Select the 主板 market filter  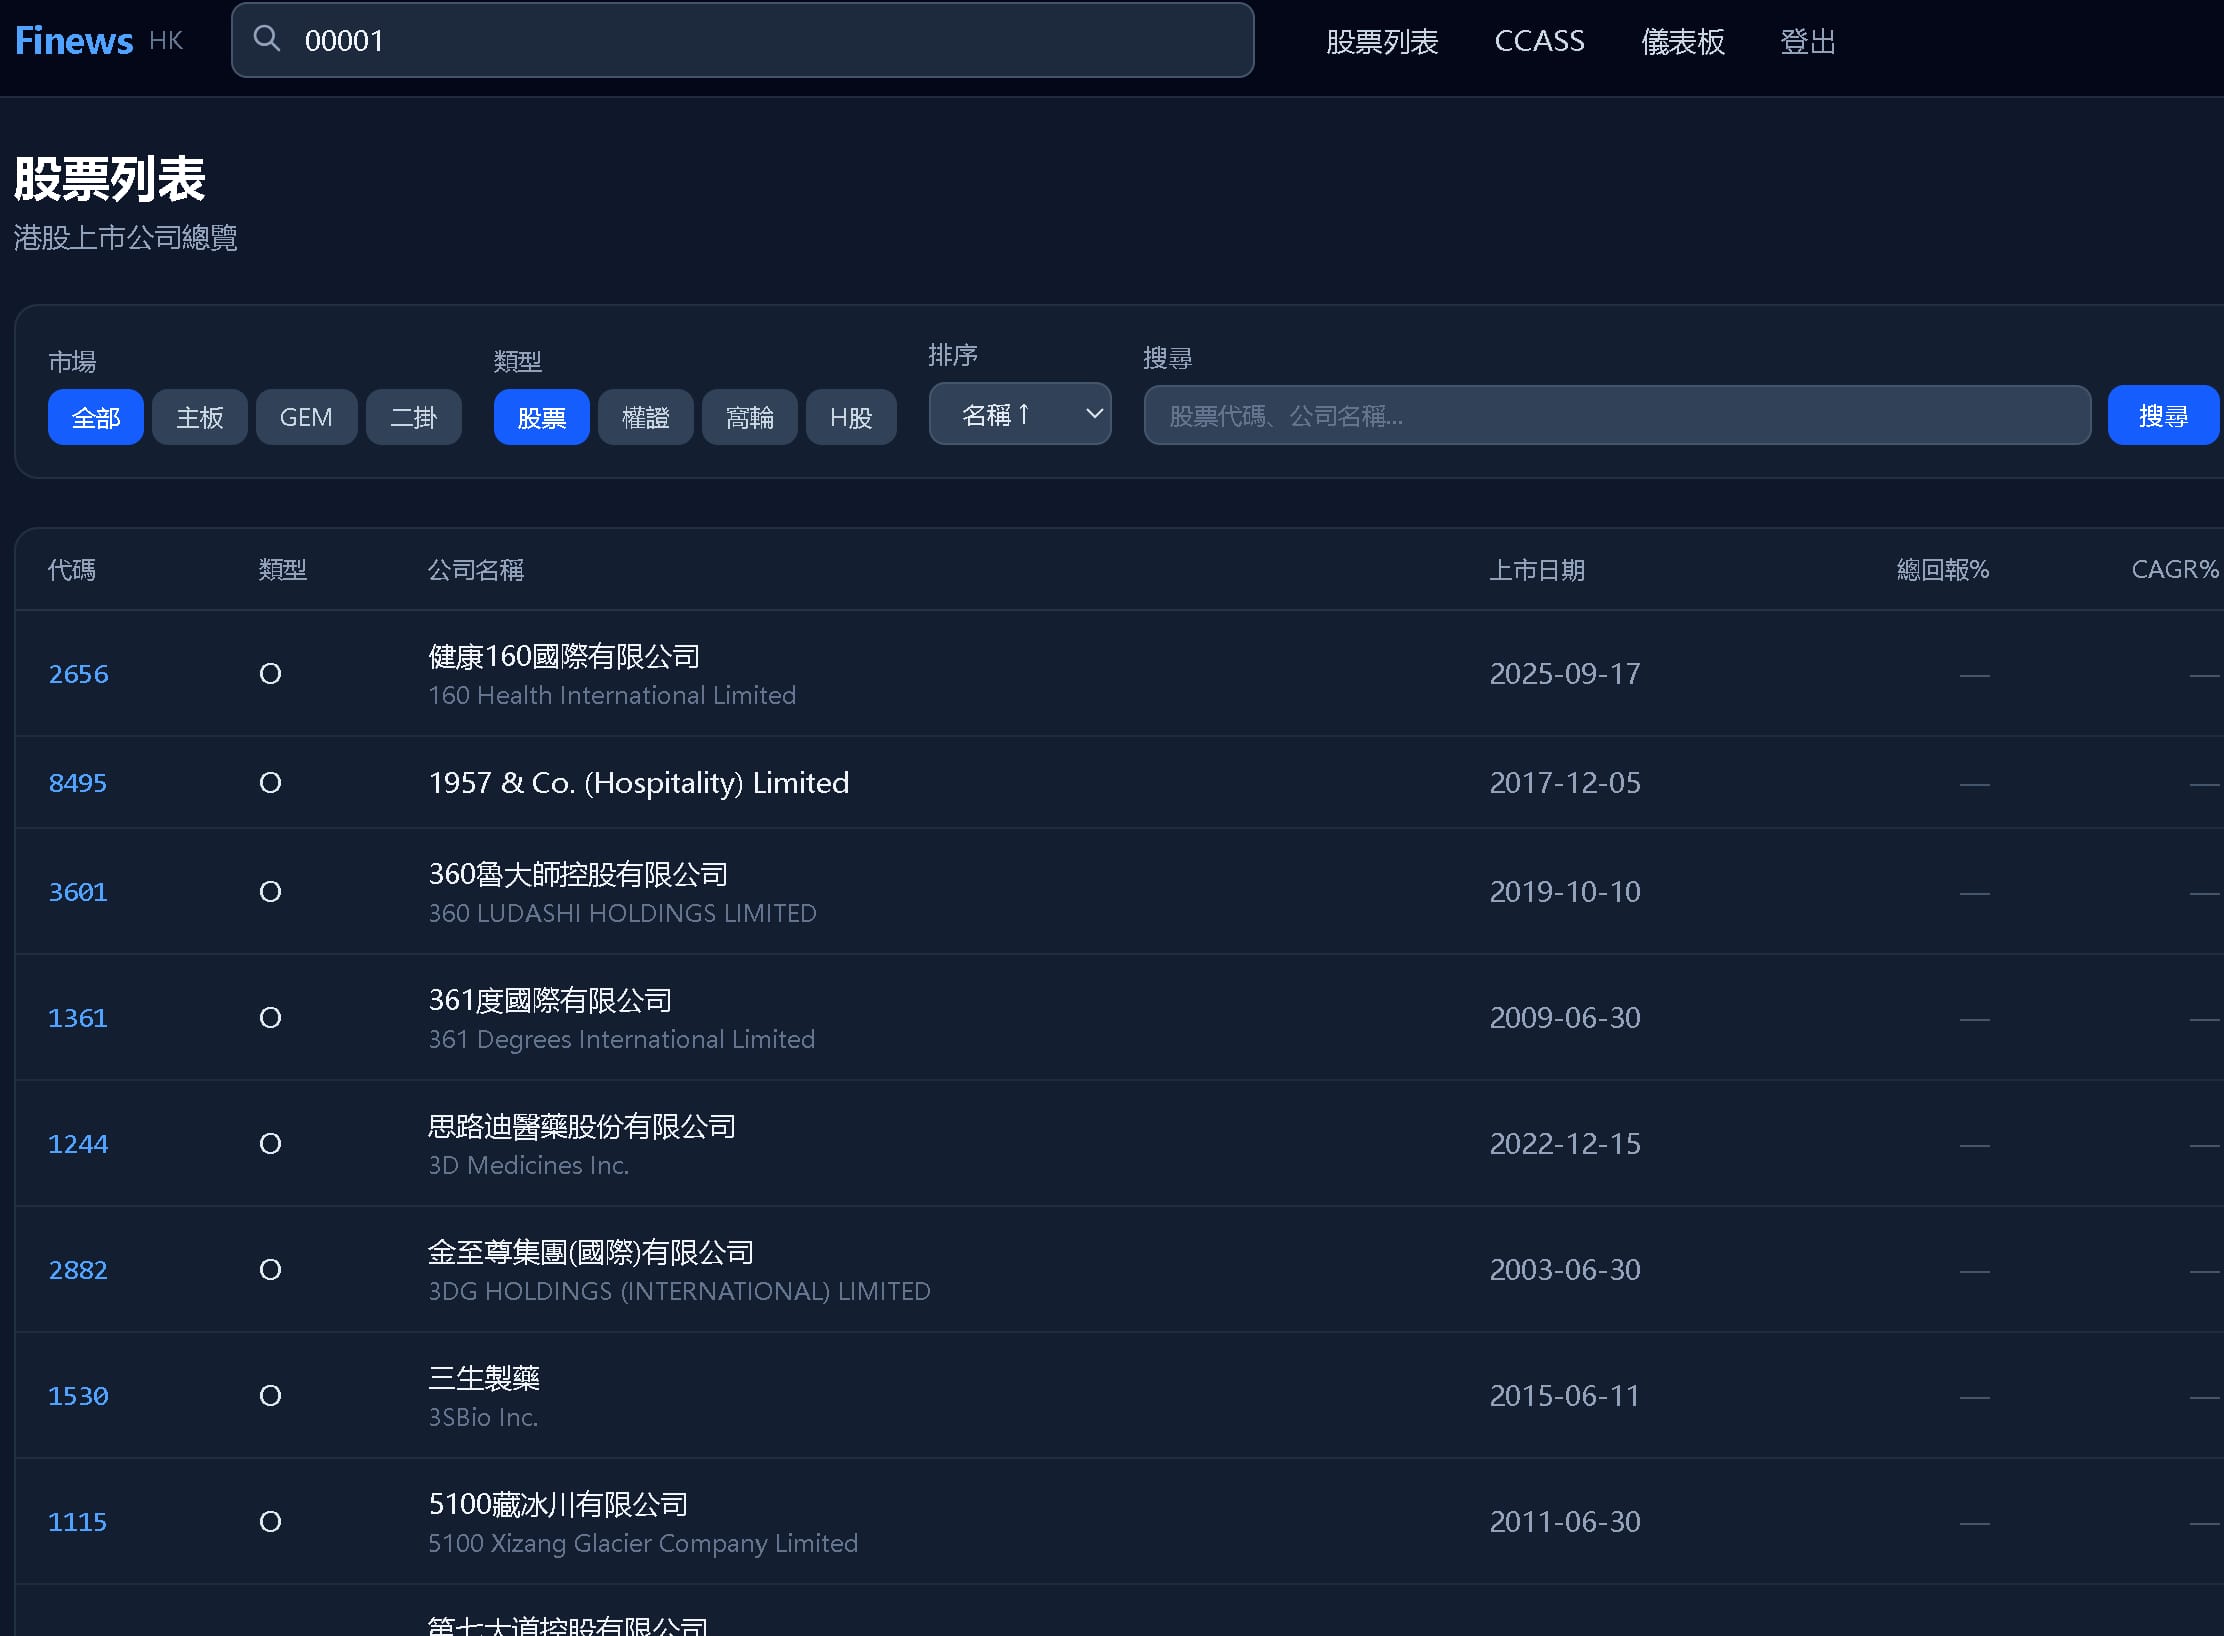200,417
